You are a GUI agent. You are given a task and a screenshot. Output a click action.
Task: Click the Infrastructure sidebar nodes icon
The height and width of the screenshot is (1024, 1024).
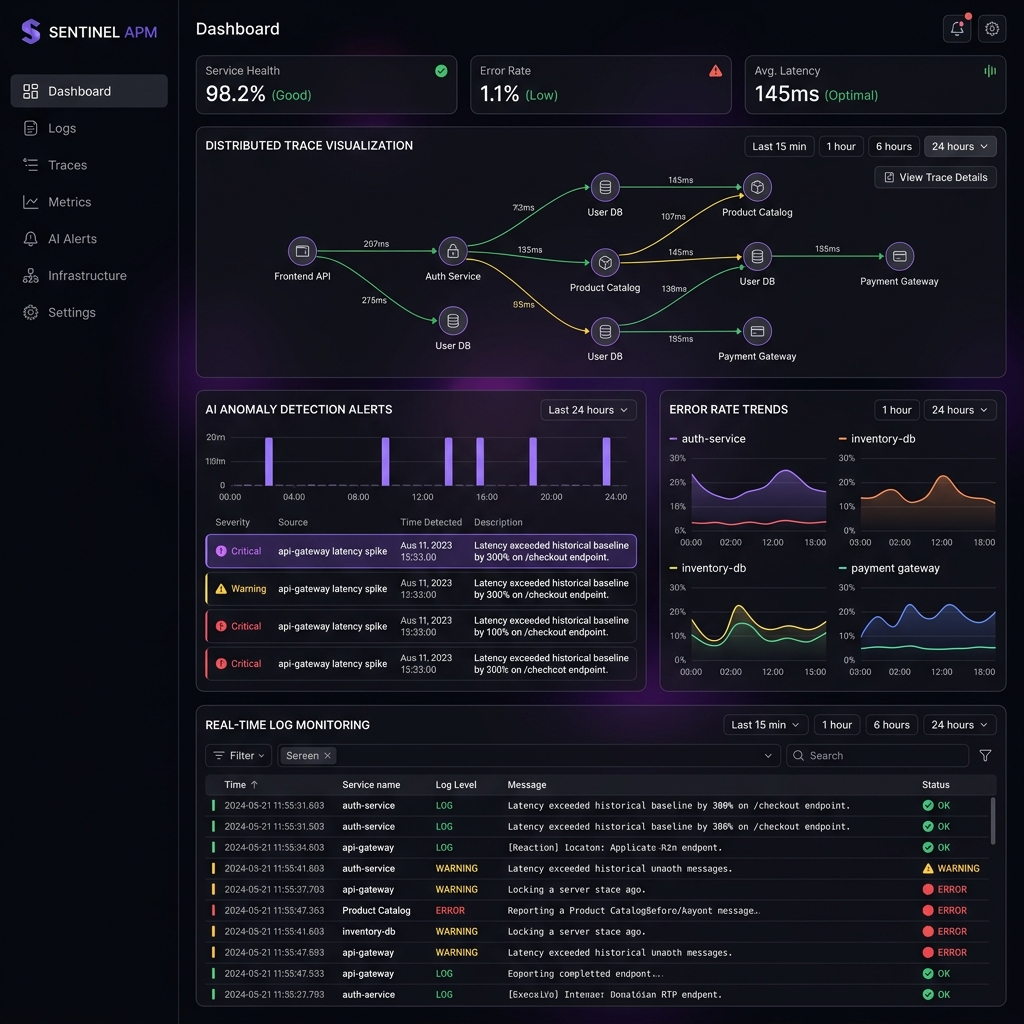pyautogui.click(x=31, y=276)
